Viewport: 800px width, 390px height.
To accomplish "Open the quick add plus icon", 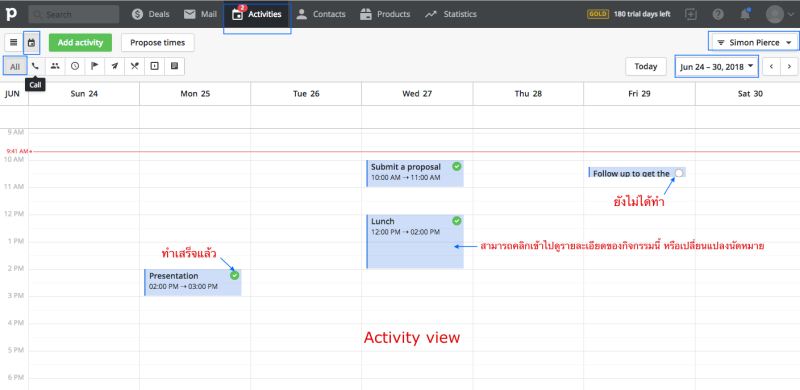I will 691,14.
